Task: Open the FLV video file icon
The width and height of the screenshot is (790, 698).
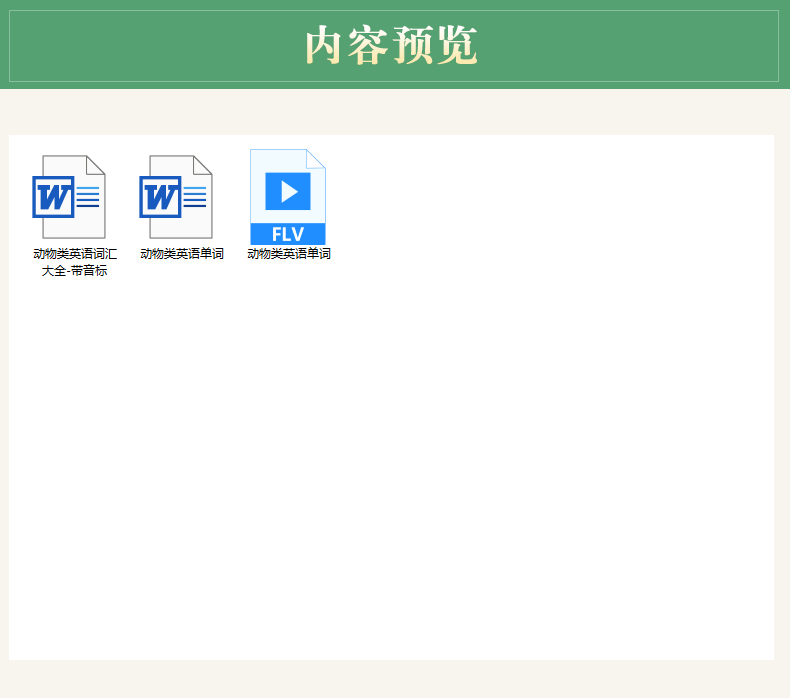Action: tap(288, 197)
